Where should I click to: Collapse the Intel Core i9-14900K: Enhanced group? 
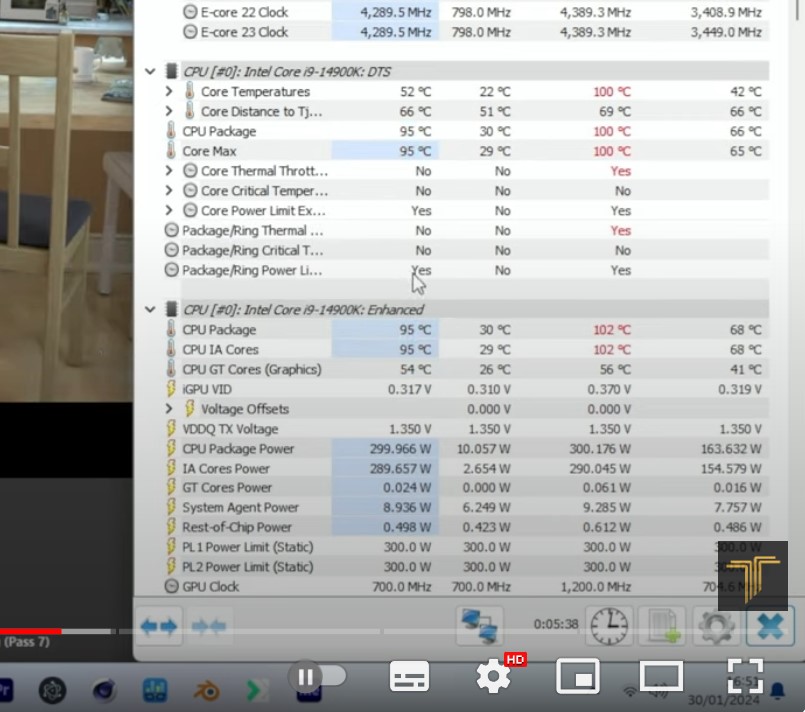150,310
